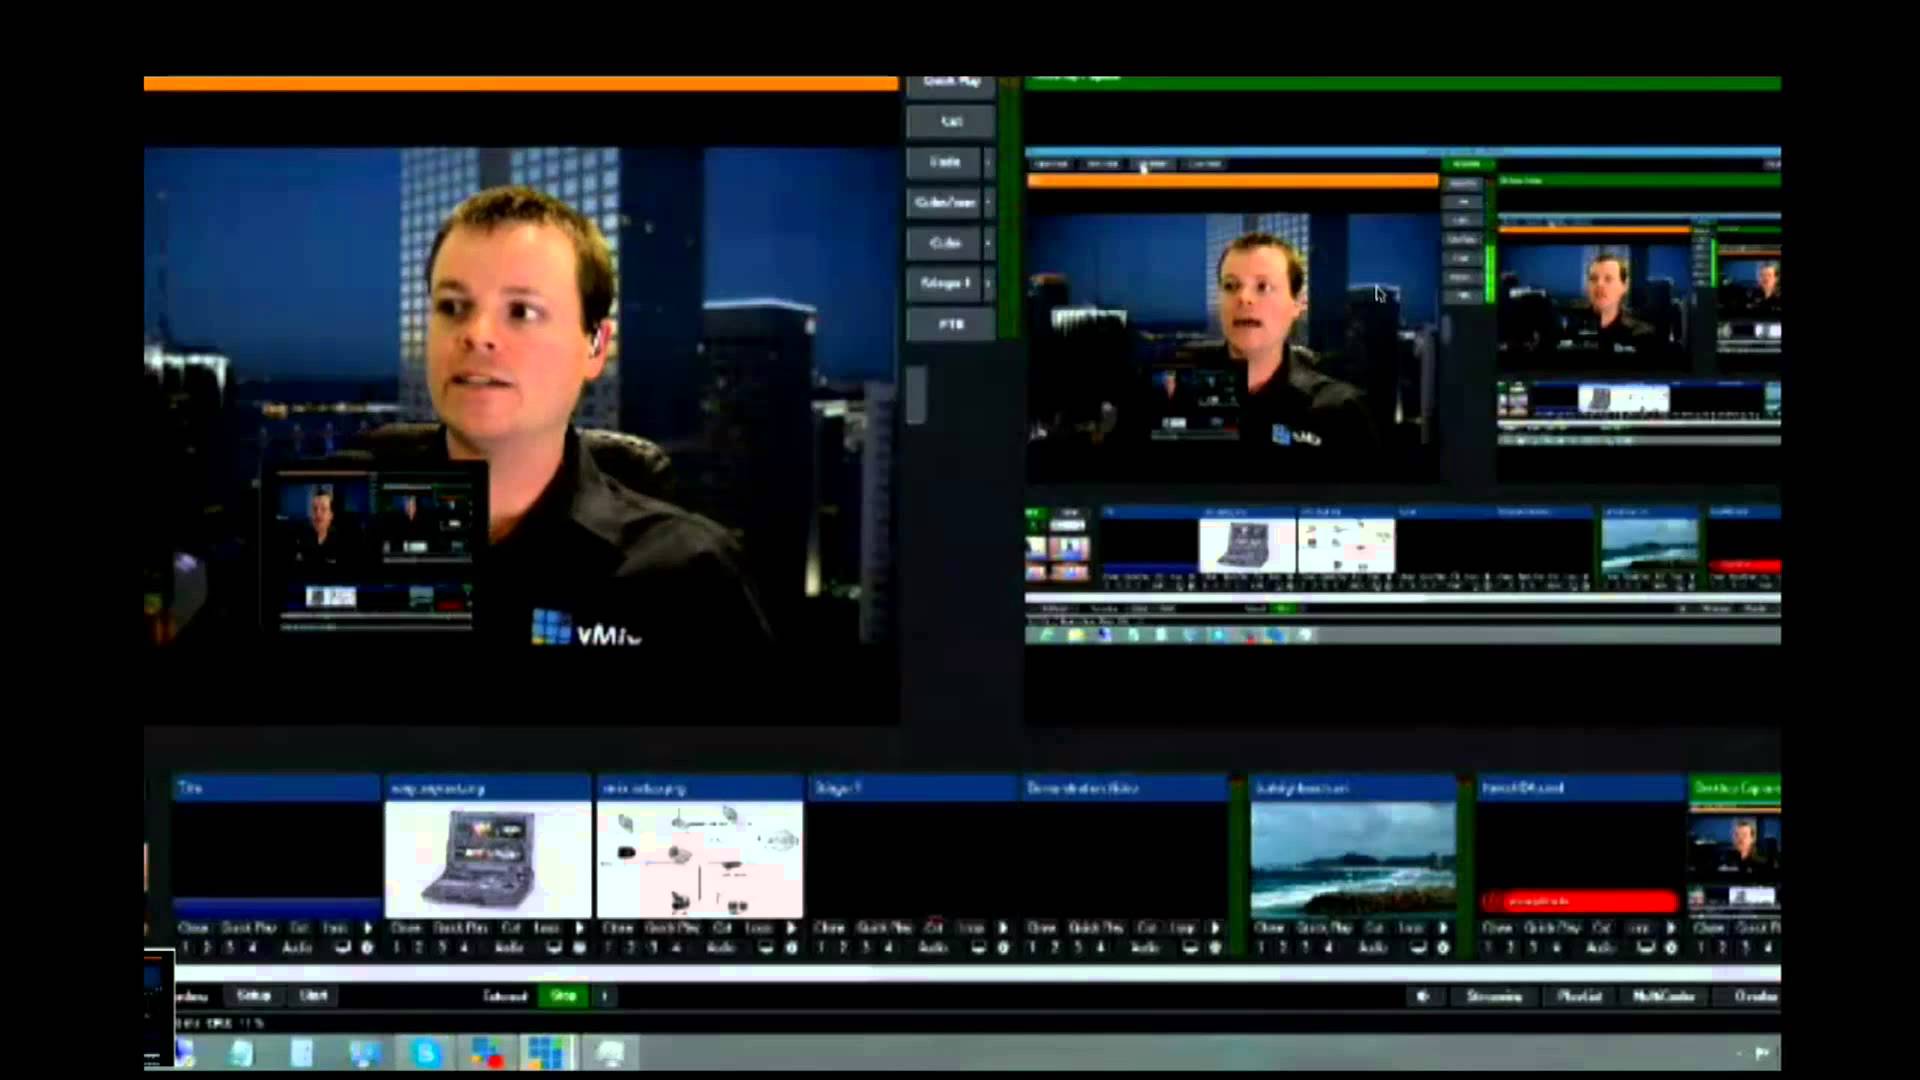Open the Skype icon in the taskbar

[x=427, y=1053]
